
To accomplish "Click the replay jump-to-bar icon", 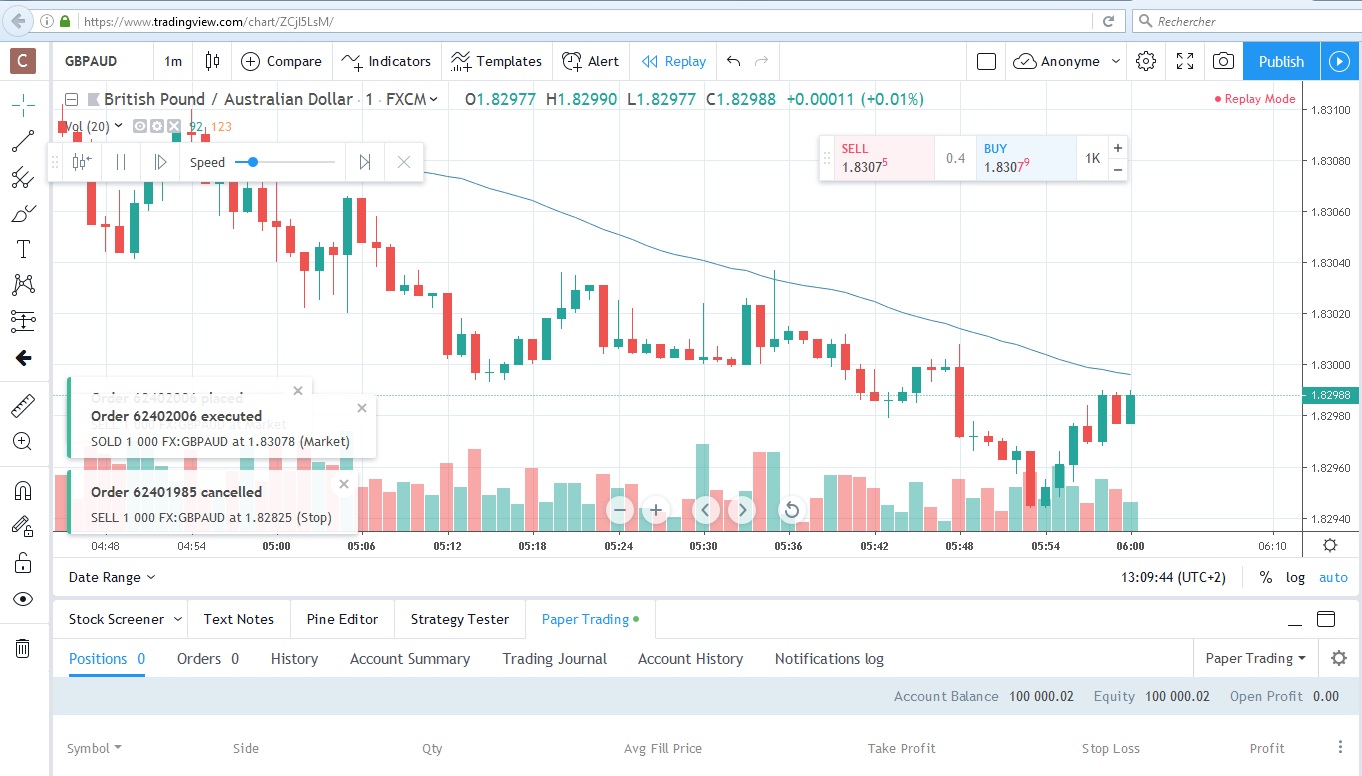I will tap(82, 162).
